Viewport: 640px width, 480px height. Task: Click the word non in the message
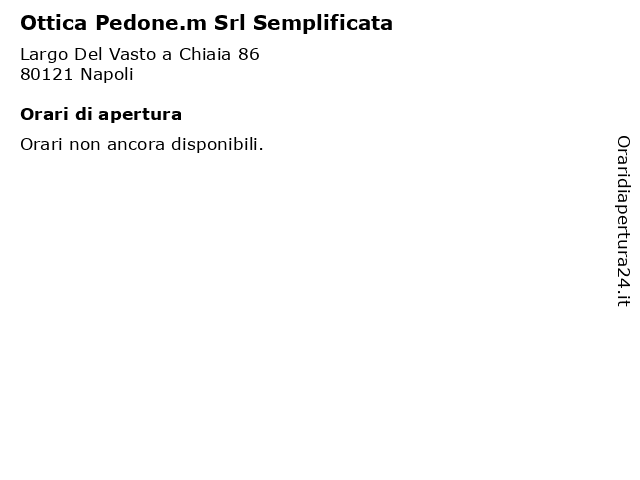click(x=85, y=146)
